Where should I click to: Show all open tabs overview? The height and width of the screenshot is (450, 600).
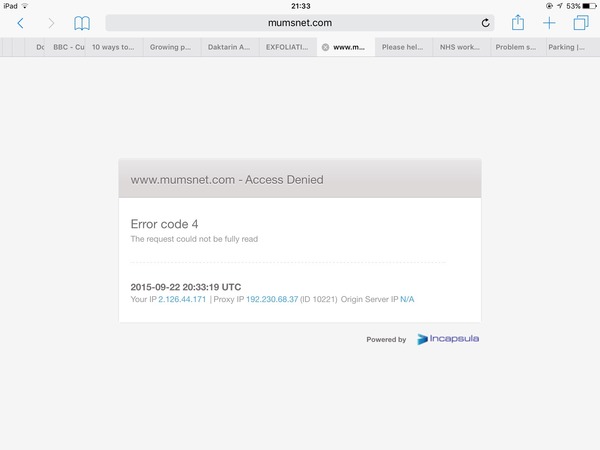click(581, 23)
